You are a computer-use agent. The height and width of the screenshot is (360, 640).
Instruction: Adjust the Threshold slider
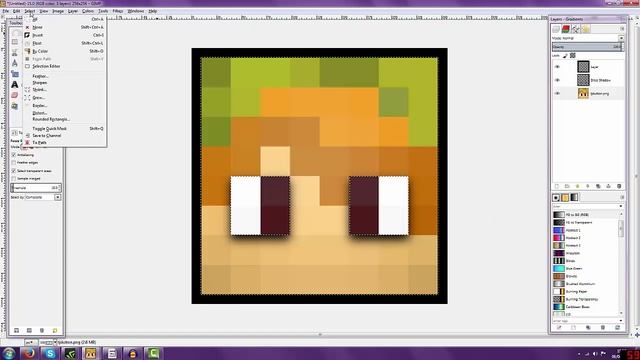[x=36, y=188]
